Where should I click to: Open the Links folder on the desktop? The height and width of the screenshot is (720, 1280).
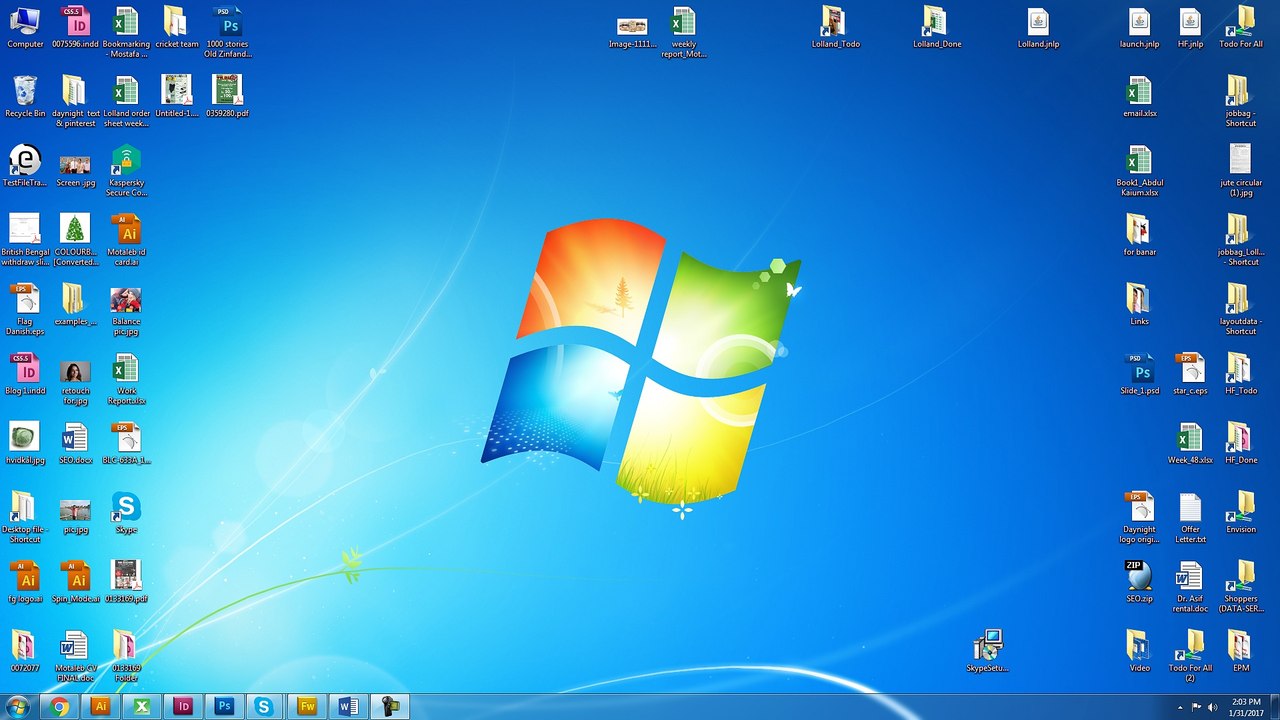1139,304
